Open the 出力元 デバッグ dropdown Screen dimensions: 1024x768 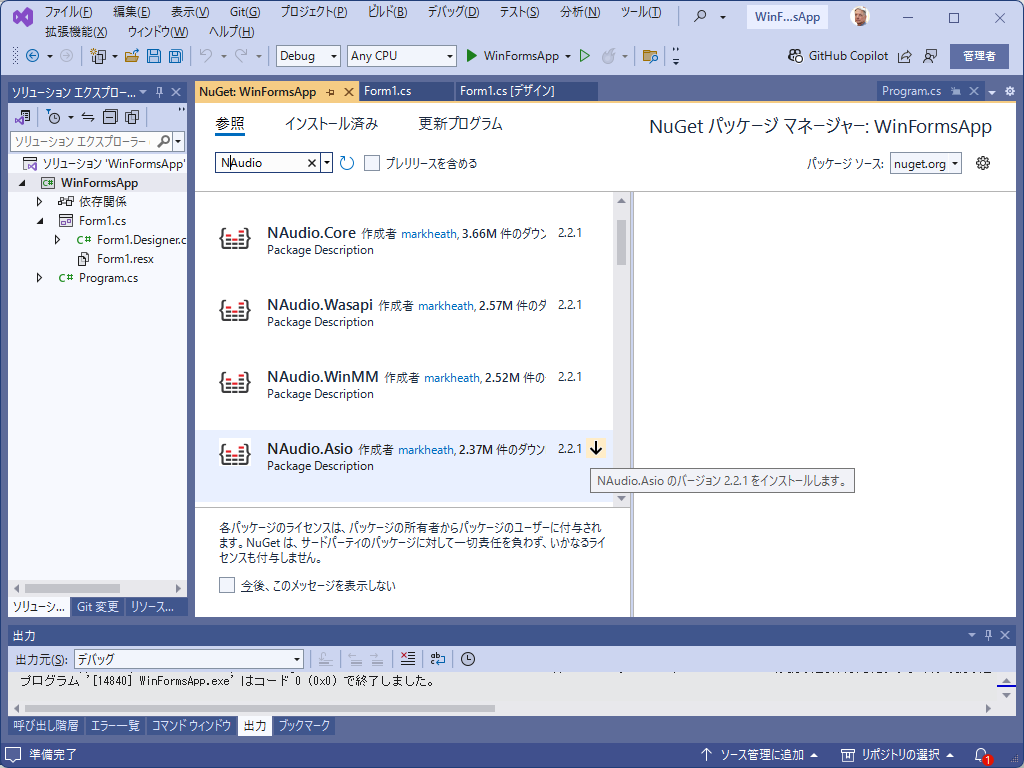tap(189, 659)
